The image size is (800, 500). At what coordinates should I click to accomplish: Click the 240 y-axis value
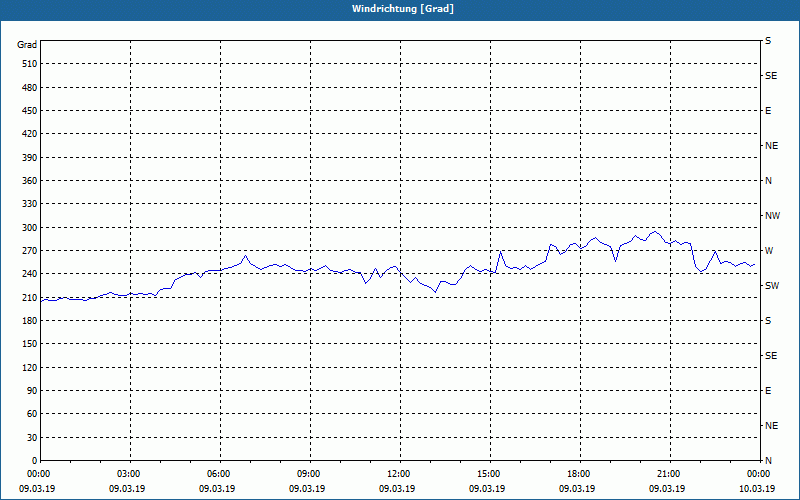click(x=30, y=274)
